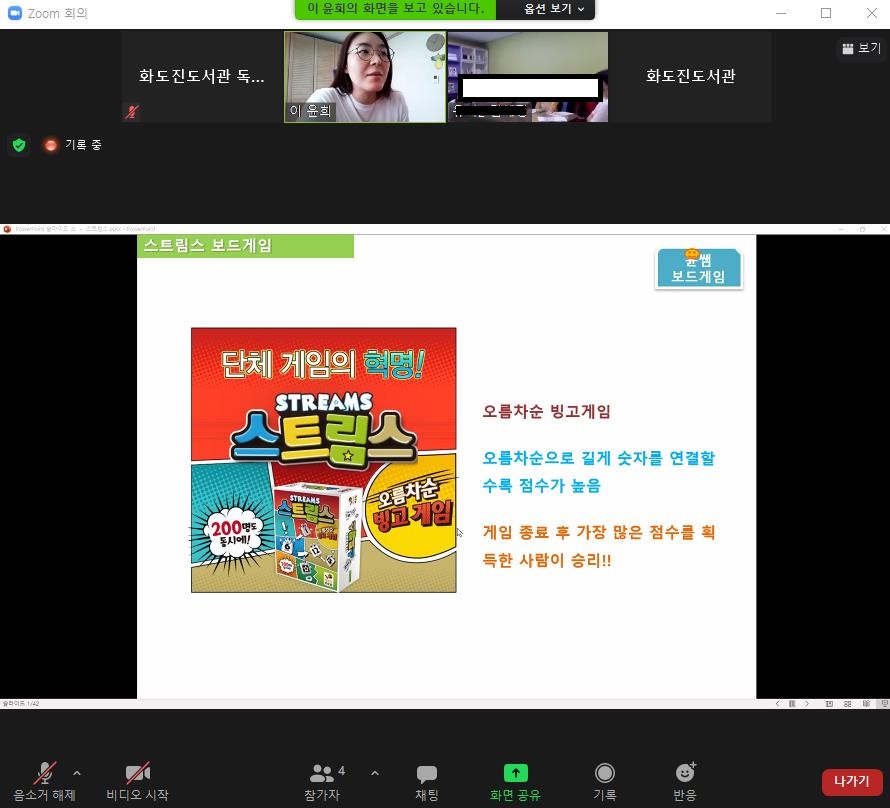Viewport: 890px width, 808px height.
Task: Click the green sharing banner 이 윤희의 화면을 보고 있습니다
Action: 396,9
